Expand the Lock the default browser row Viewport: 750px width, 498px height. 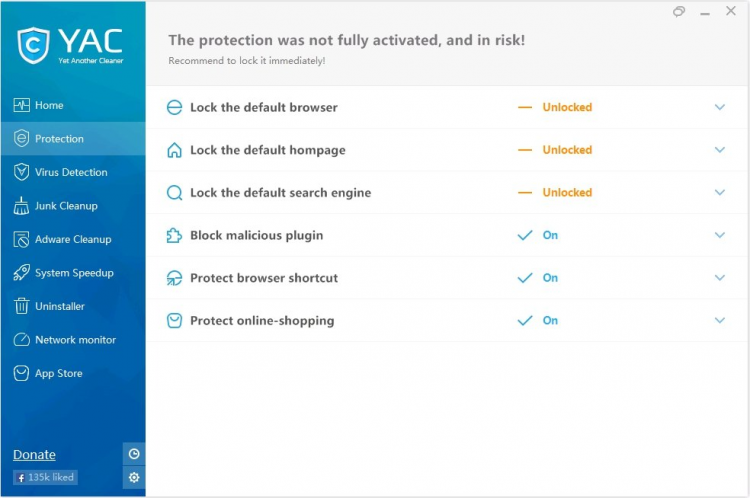719,107
